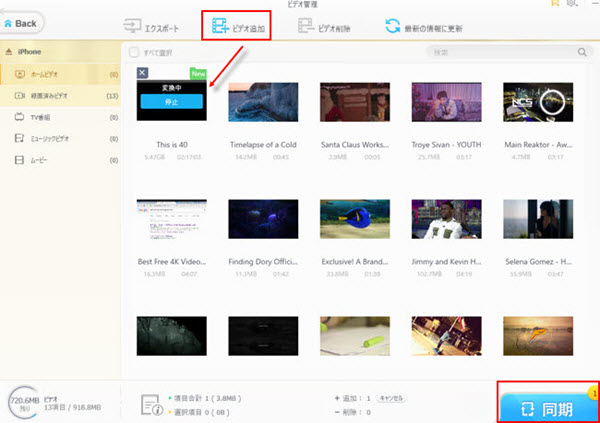Select the Main Reaktor NCS thumbnail

click(x=538, y=102)
